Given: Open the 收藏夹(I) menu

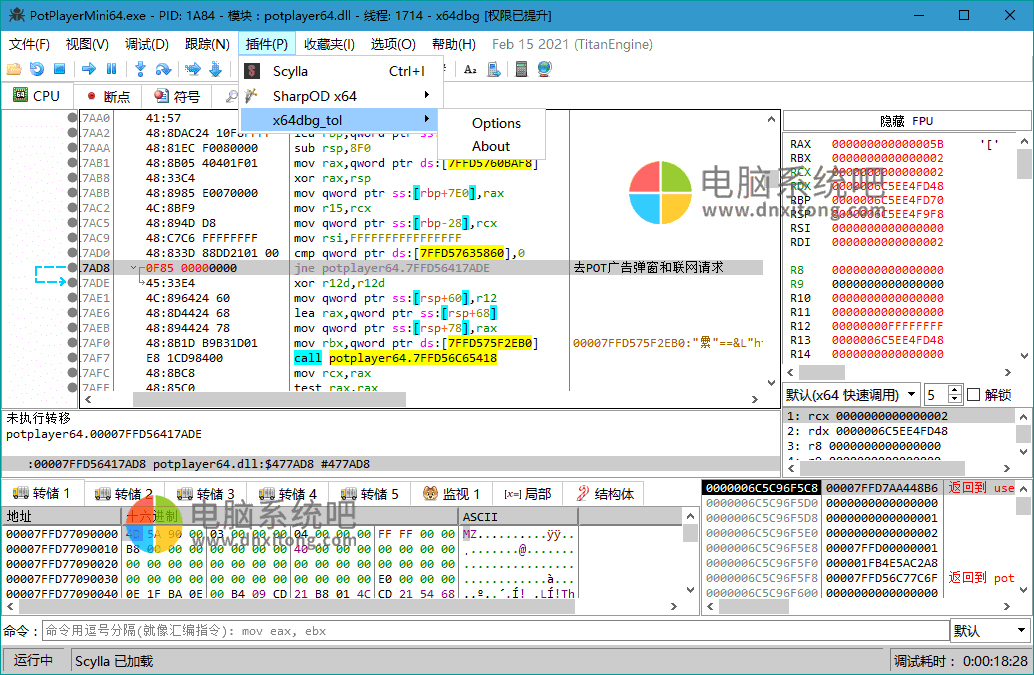Looking at the screenshot, I should [x=329, y=44].
